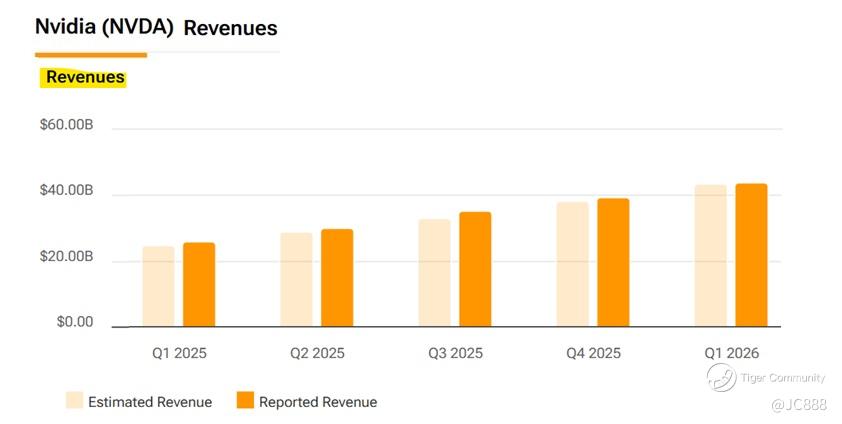Viewport: 842px width, 424px height.
Task: Click the Q1 2025 axis label
Action: tap(179, 353)
